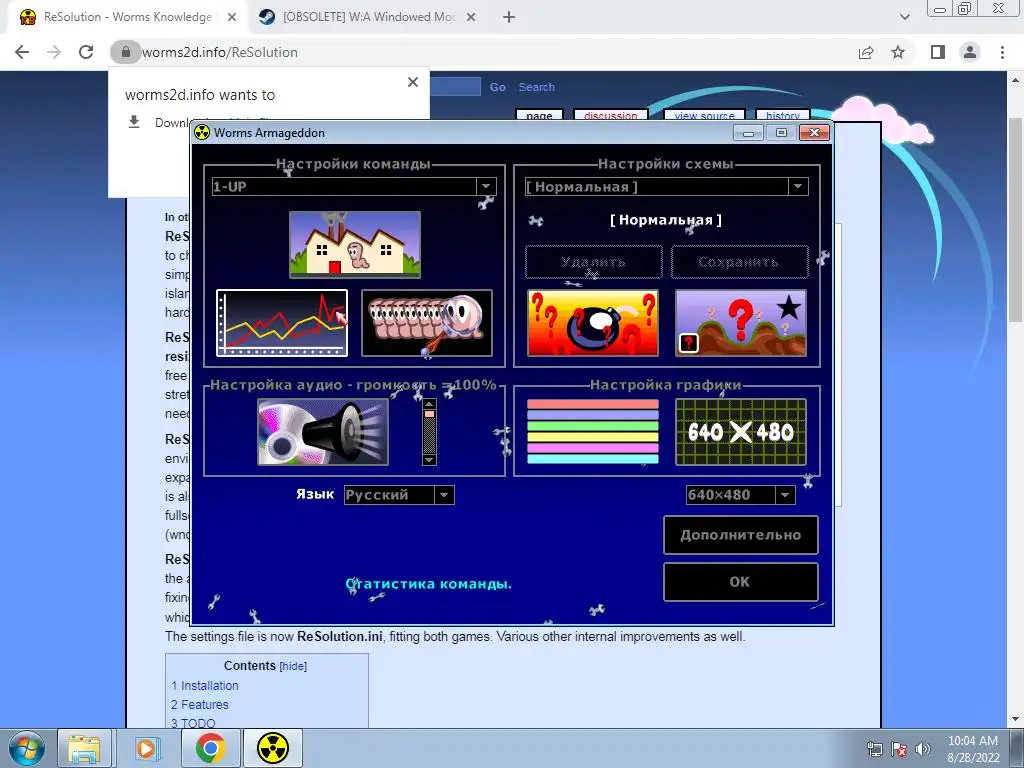The height and width of the screenshot is (768, 1024).
Task: Click the volume speaker tray icon
Action: tap(922, 749)
